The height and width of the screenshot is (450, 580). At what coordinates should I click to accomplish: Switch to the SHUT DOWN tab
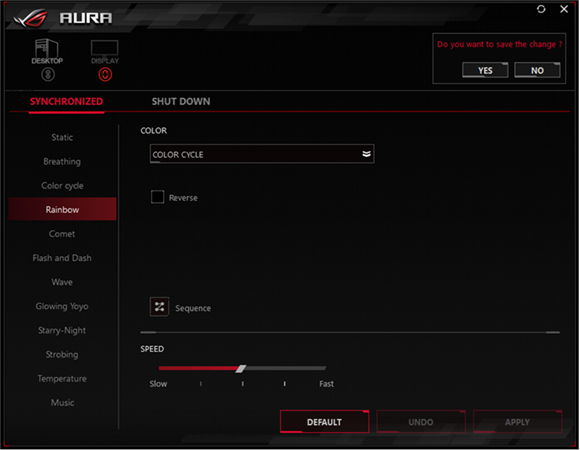(181, 101)
